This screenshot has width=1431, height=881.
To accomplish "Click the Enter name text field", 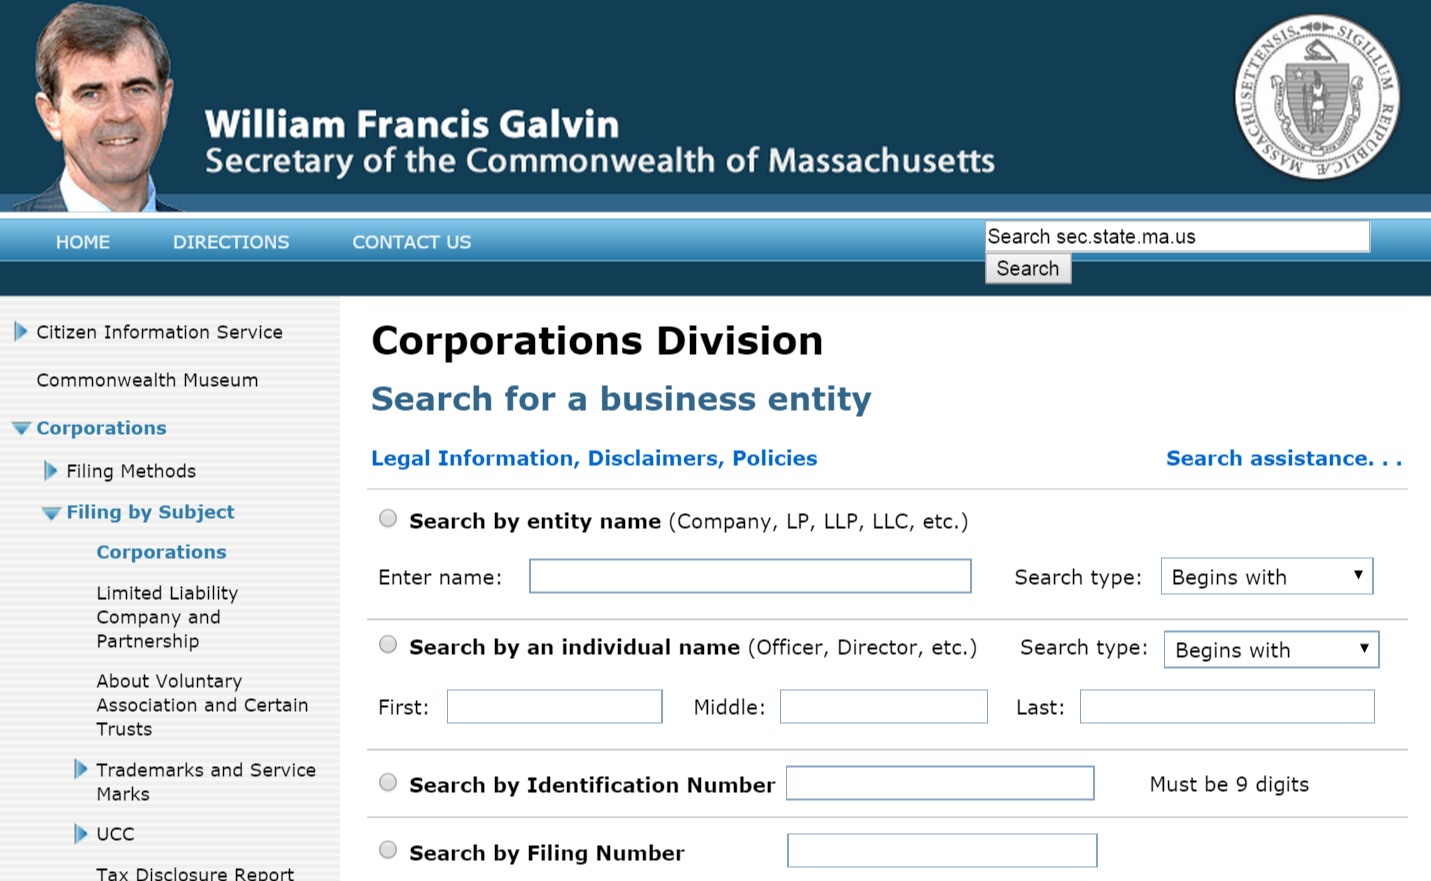I will coord(750,577).
